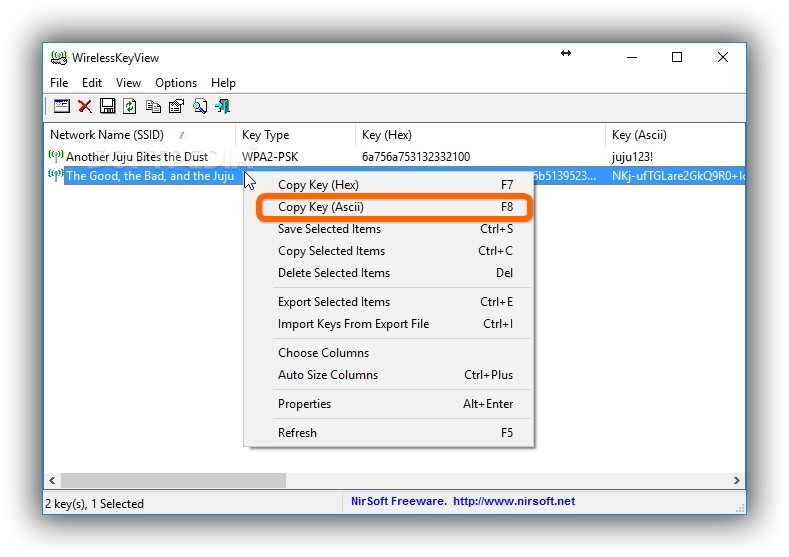Sort by Key (Ascii) column header
789x557 pixels.
(675, 135)
